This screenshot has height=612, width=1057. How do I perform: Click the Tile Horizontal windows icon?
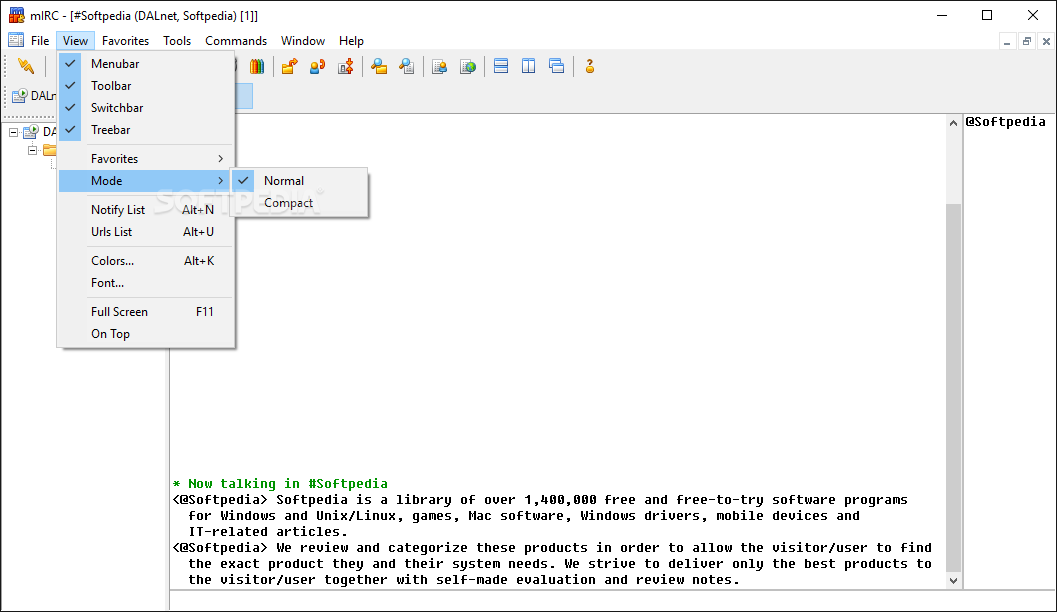501,66
